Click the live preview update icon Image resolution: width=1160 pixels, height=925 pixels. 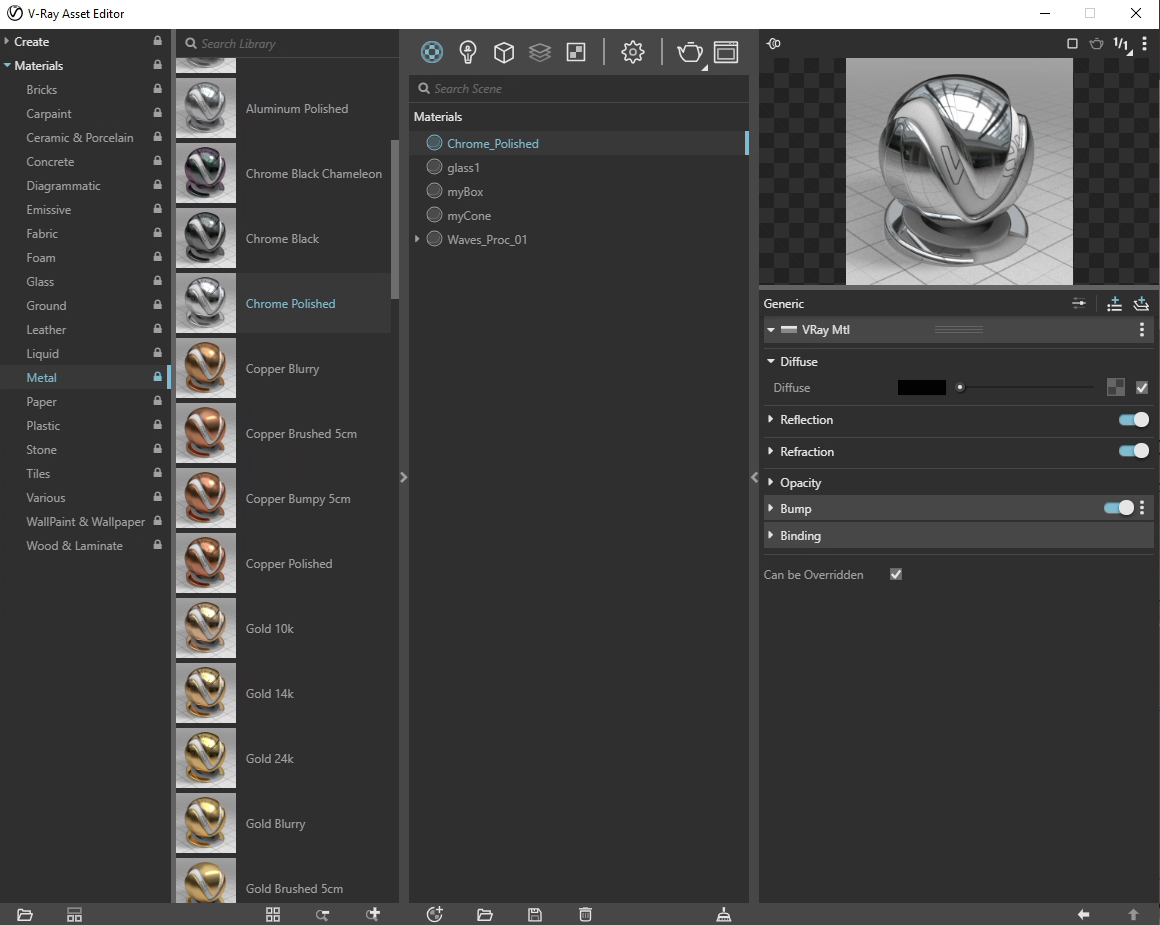pos(774,44)
